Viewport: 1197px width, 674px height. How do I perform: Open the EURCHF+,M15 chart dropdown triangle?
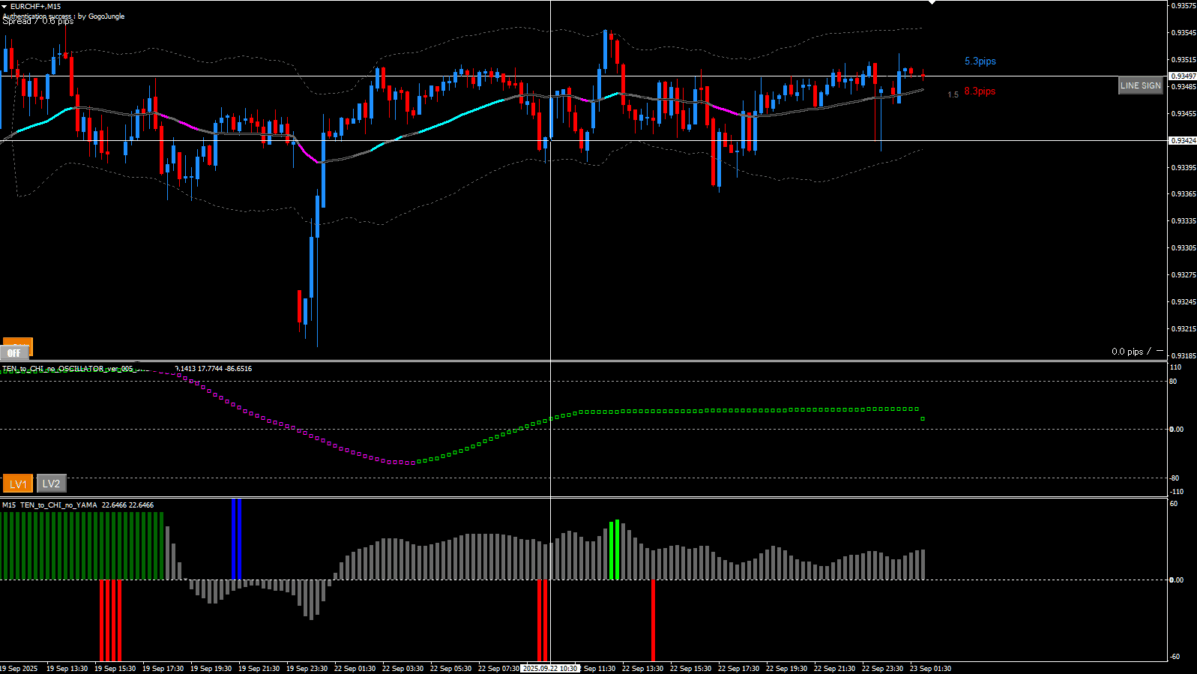pyautogui.click(x=4, y=6)
